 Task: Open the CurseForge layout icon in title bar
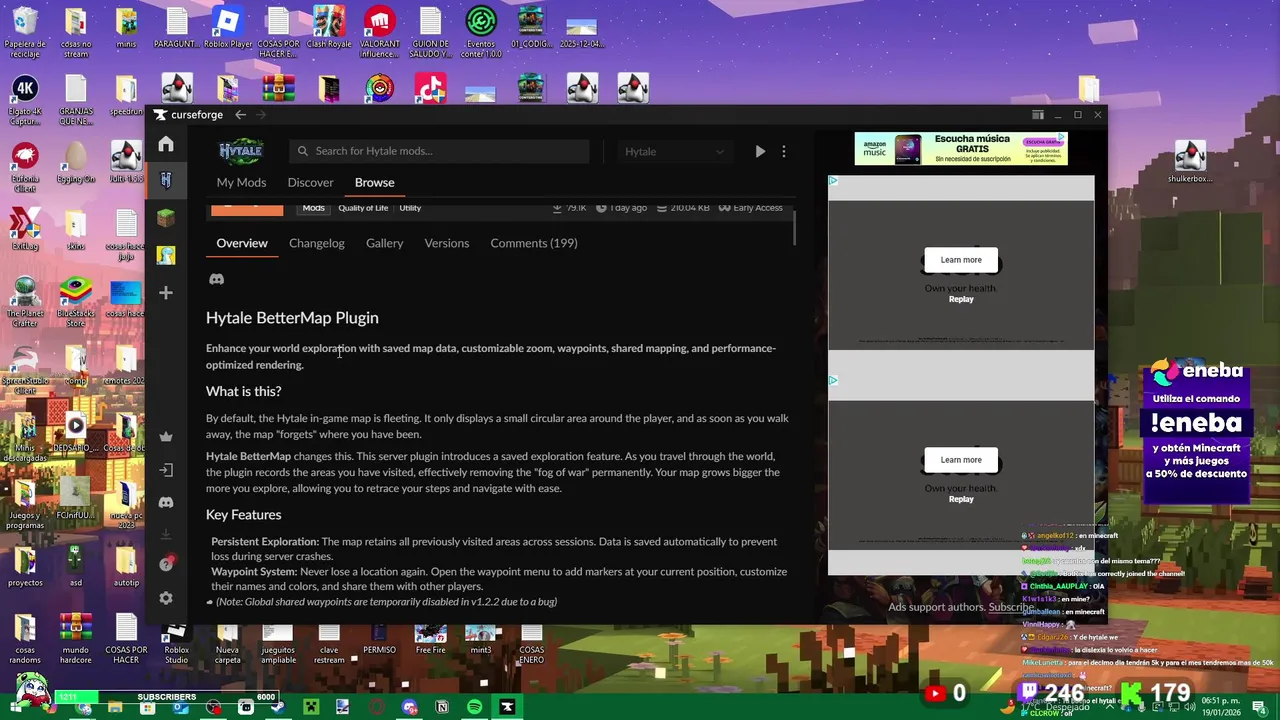[1038, 115]
